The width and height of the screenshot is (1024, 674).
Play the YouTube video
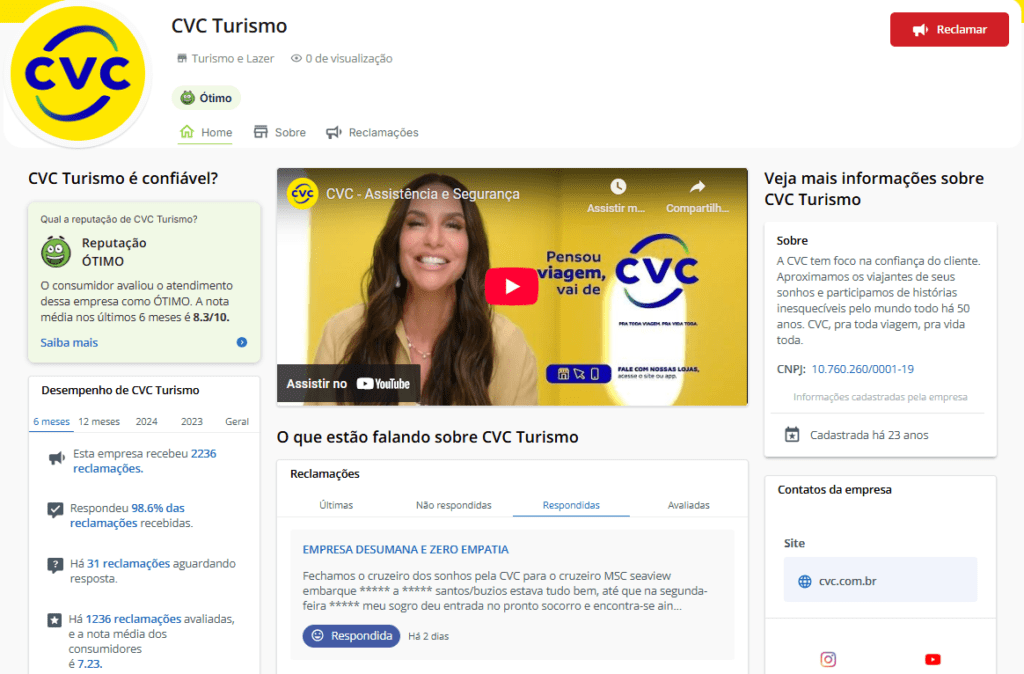pyautogui.click(x=511, y=286)
